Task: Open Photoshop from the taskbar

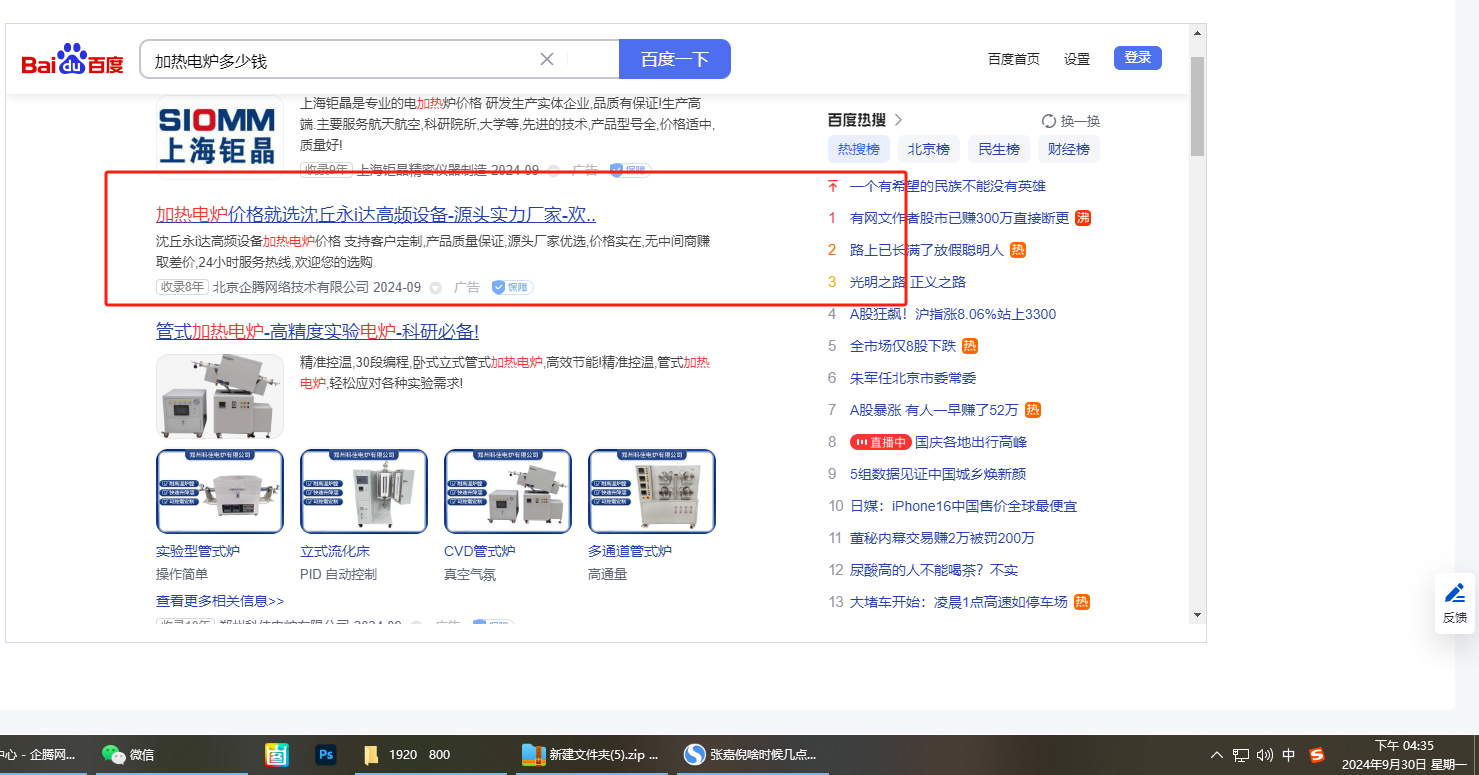Action: [325, 755]
